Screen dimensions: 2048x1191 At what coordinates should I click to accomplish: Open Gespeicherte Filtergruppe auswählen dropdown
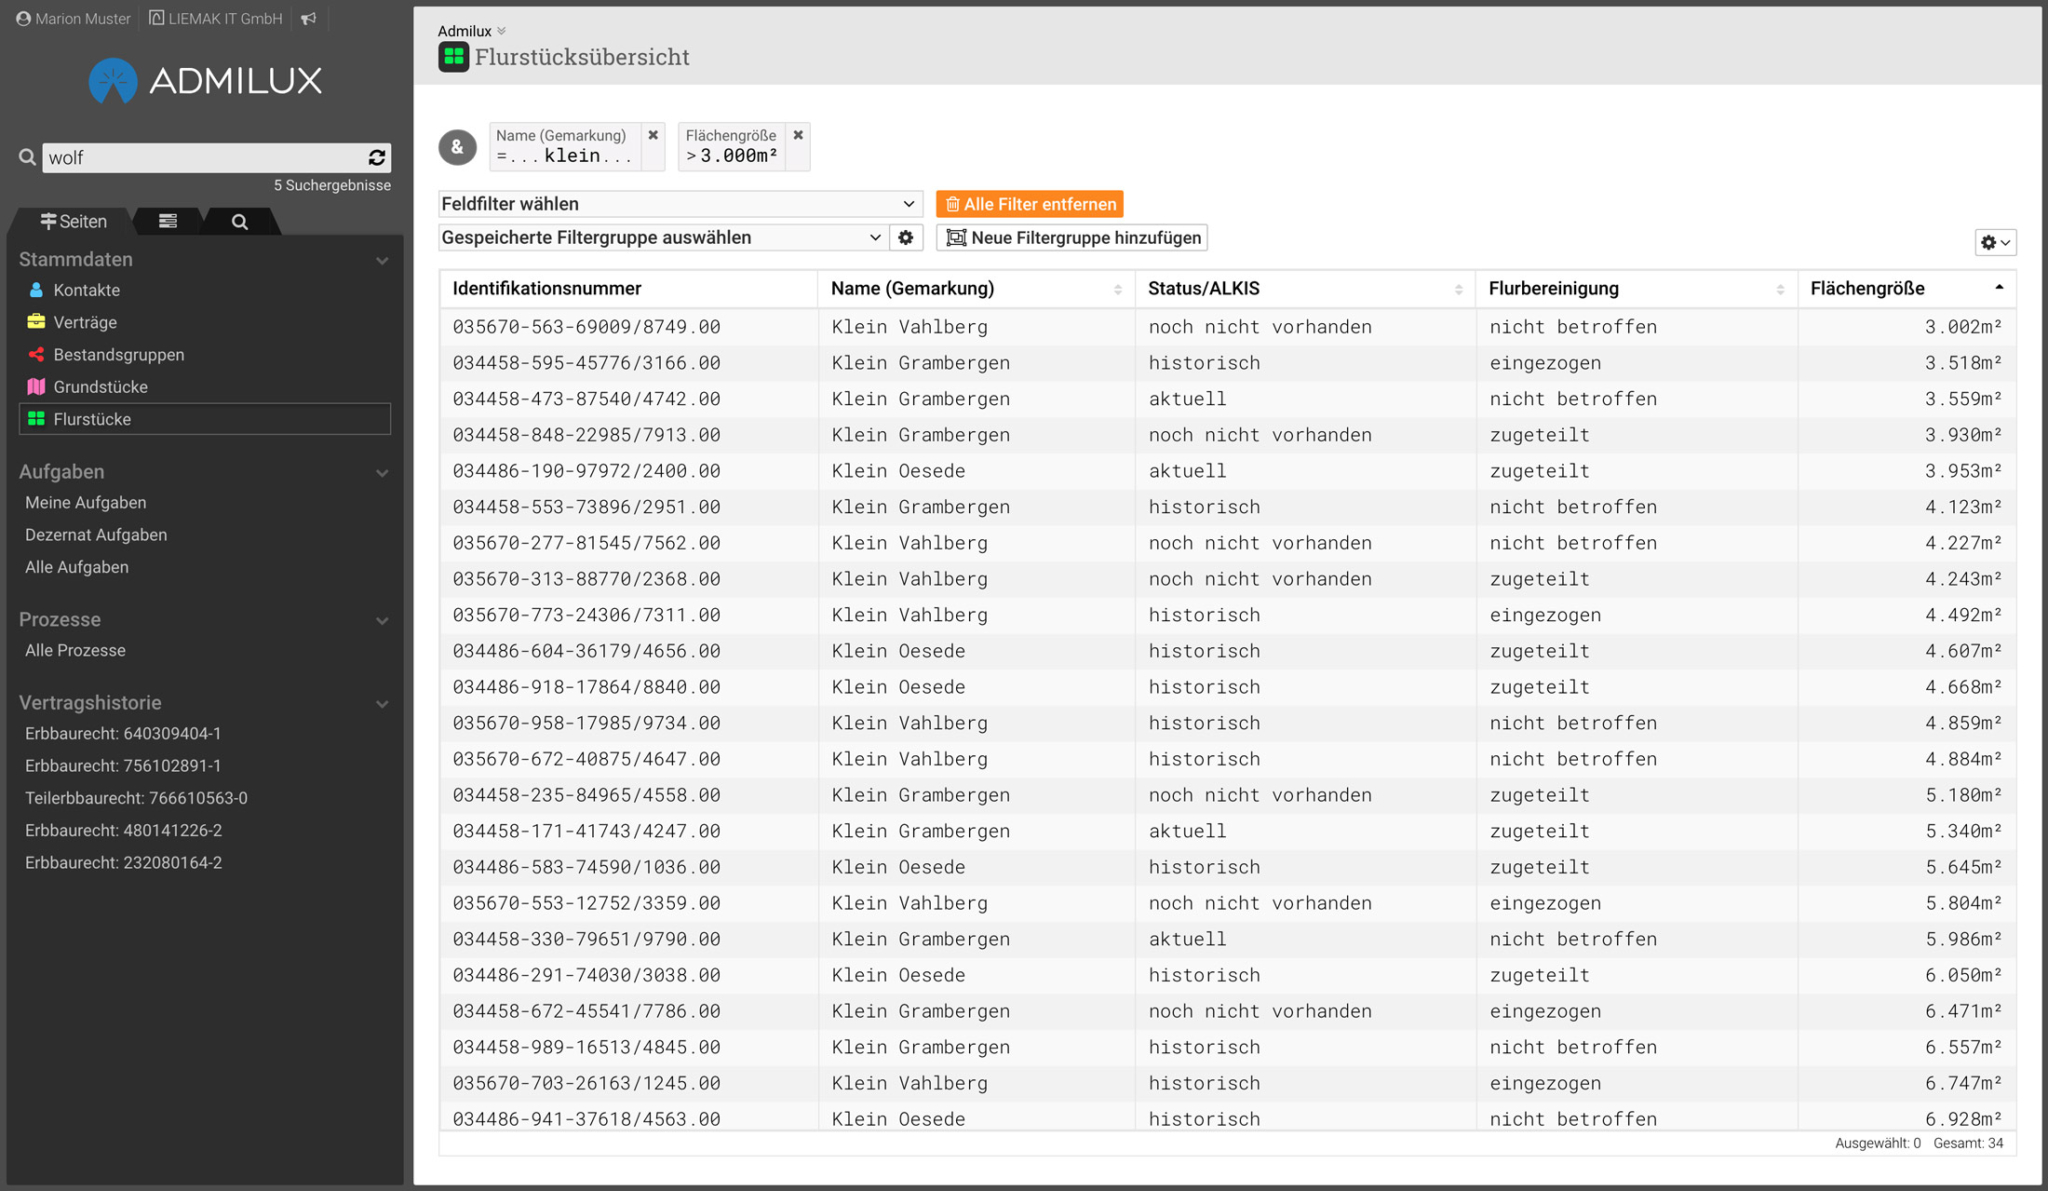(663, 237)
